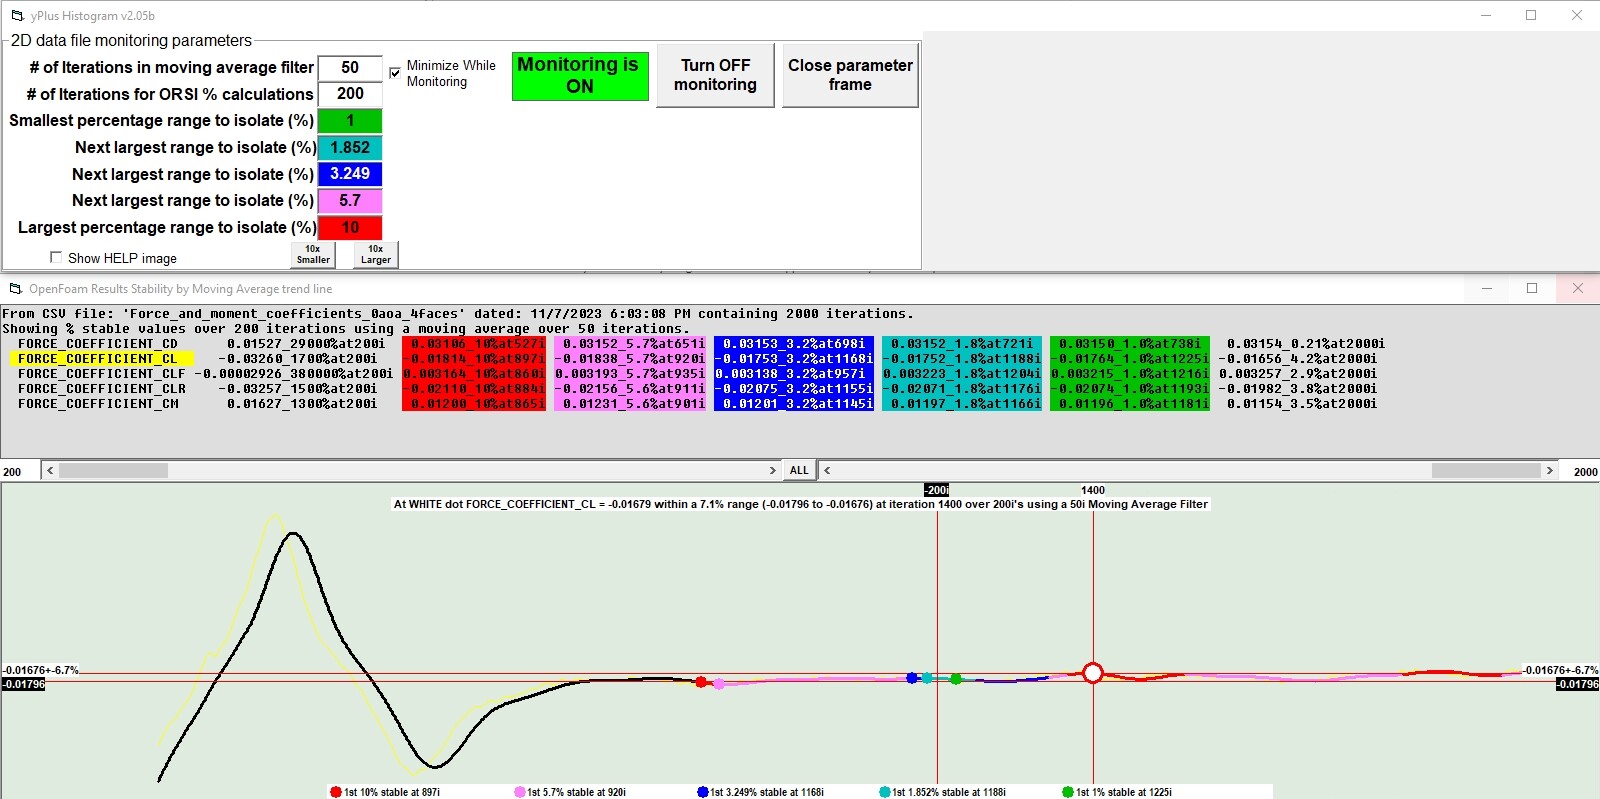Click the left arrow of the left scrollbar

(50, 470)
